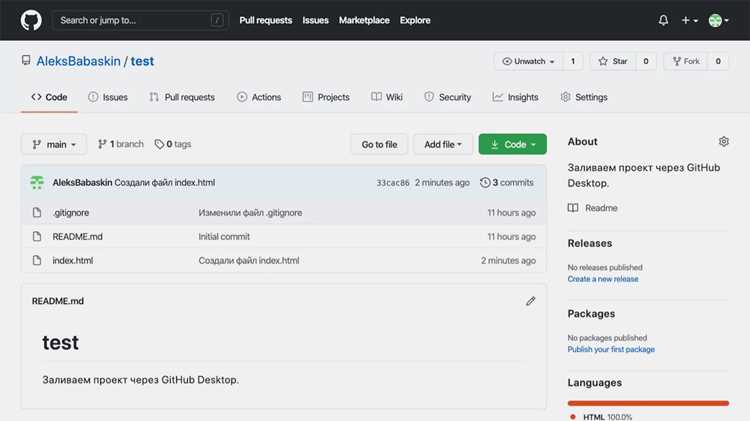Open the user avatar menu

(718, 20)
